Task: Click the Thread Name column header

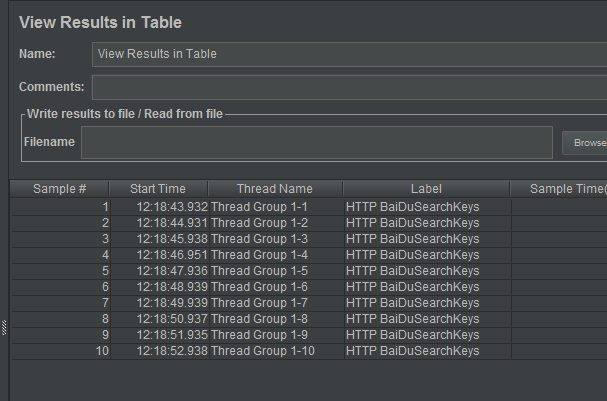Action: [275, 189]
